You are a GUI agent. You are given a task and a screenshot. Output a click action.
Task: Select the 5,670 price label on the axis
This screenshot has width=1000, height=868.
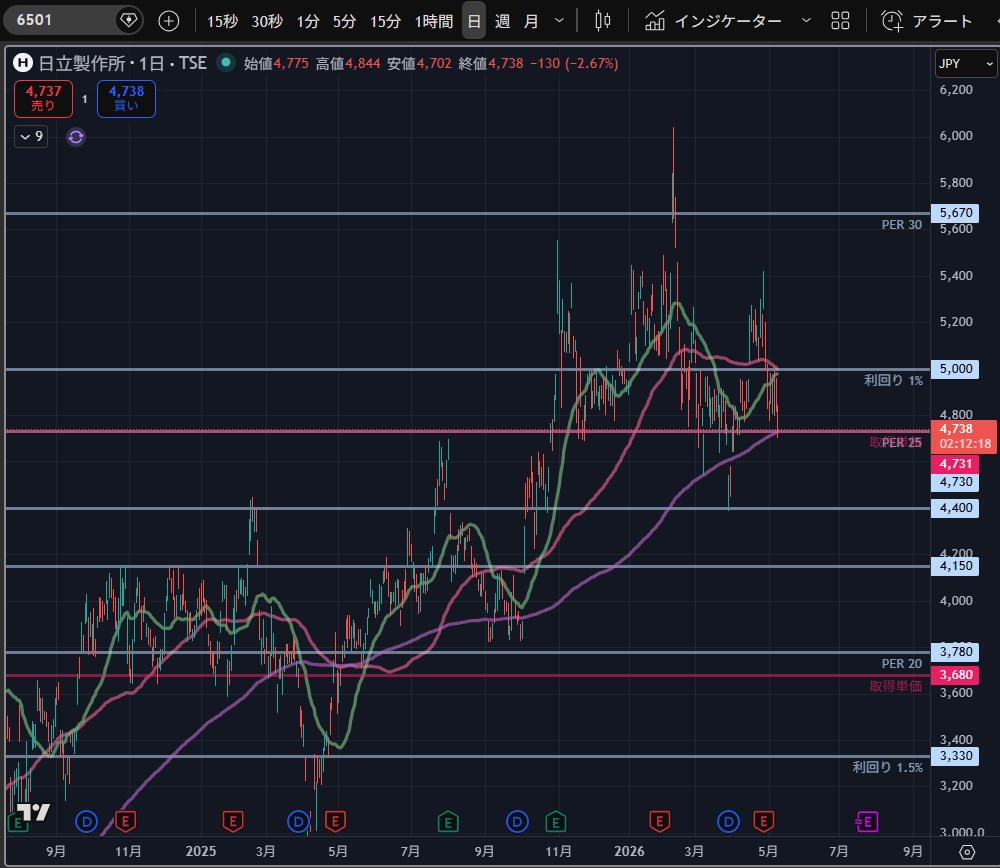pos(955,212)
